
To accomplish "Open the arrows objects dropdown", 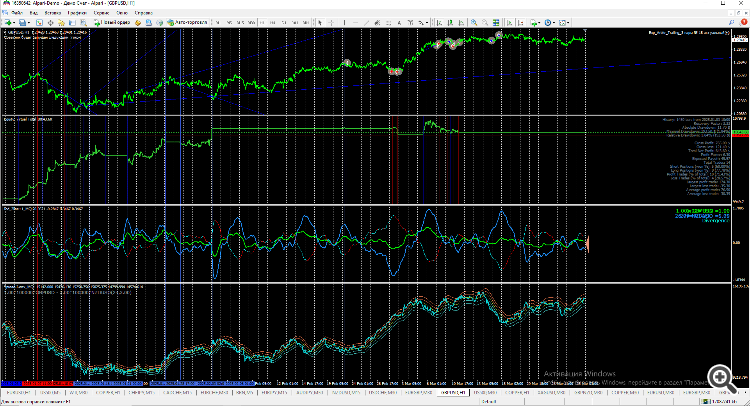I will click(x=427, y=22).
